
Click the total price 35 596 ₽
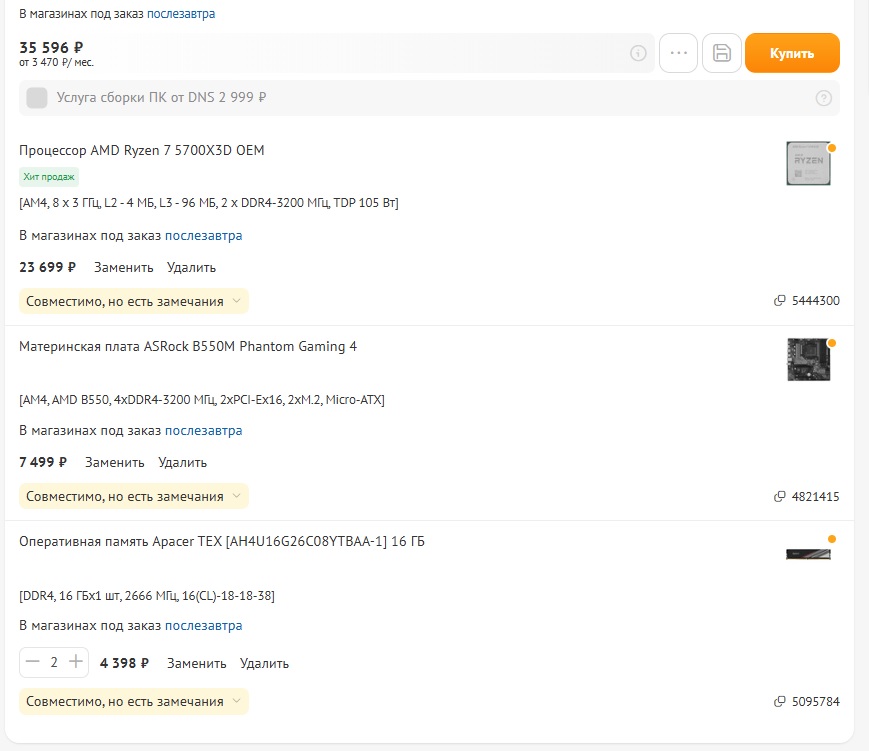[x=51, y=48]
